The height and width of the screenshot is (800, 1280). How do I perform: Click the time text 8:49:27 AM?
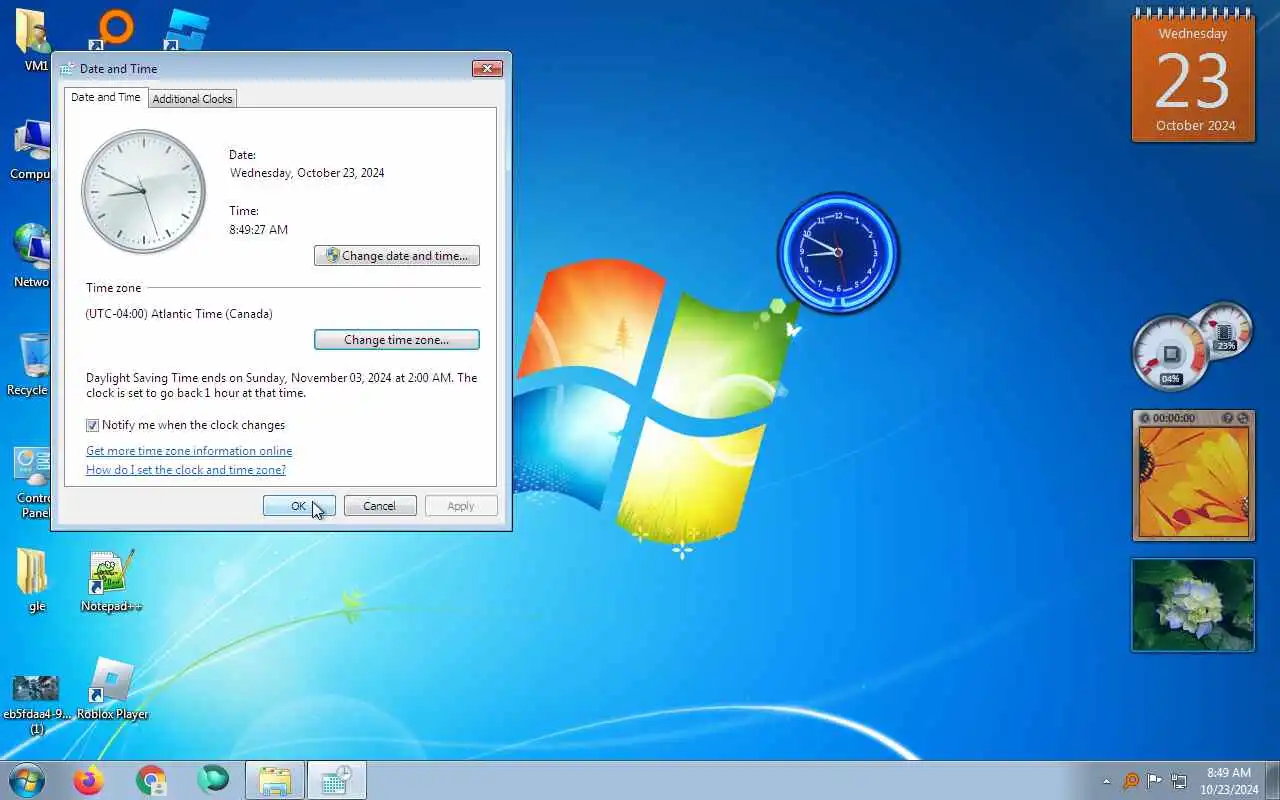[x=259, y=230]
